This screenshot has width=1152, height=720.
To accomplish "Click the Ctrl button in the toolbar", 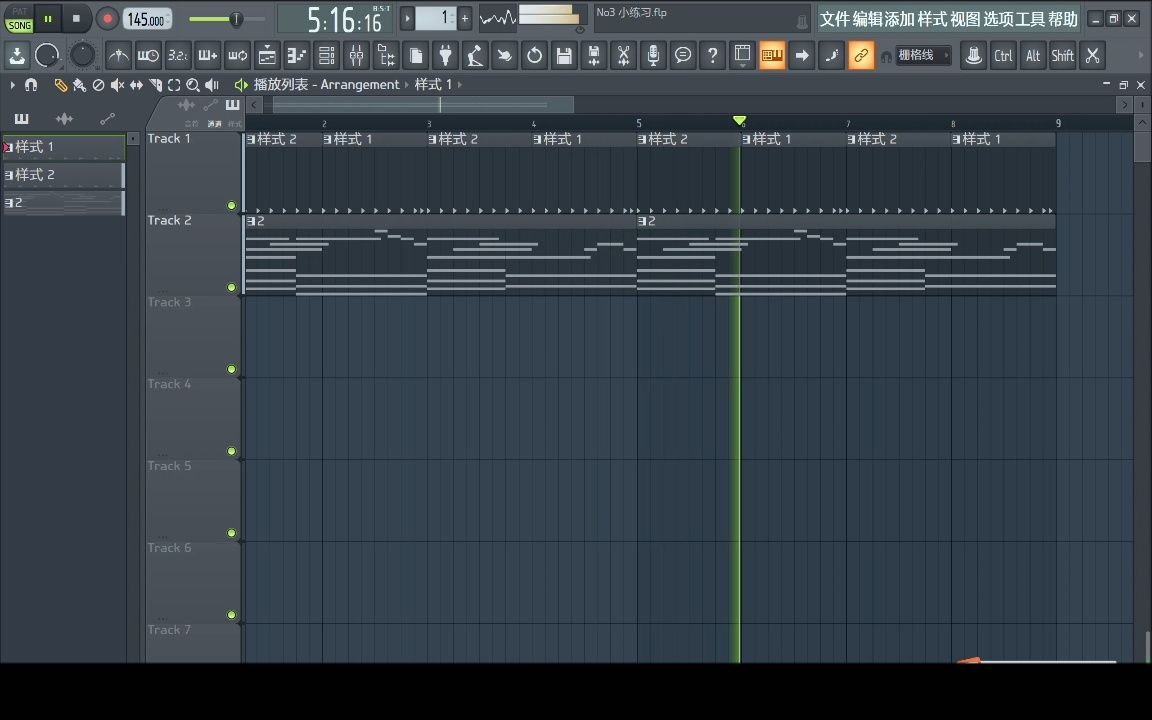I will 1003,55.
